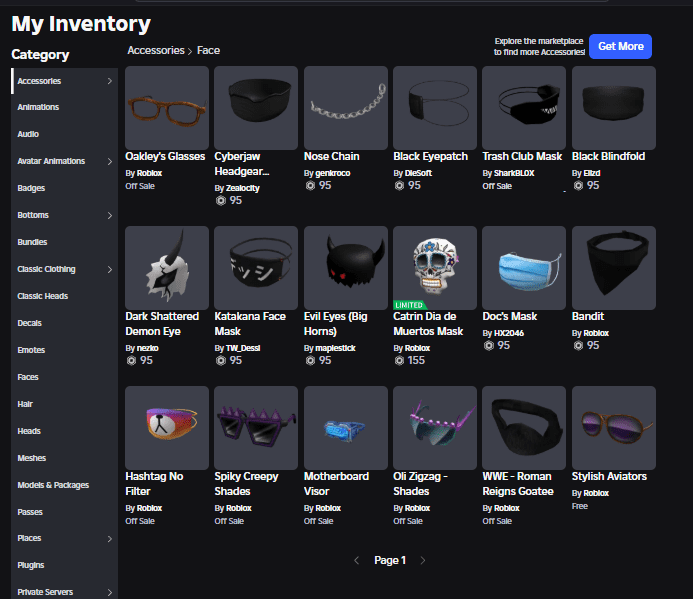
Task: Open the Dark Shattered Demon Eye thumbnail
Action: 167,268
